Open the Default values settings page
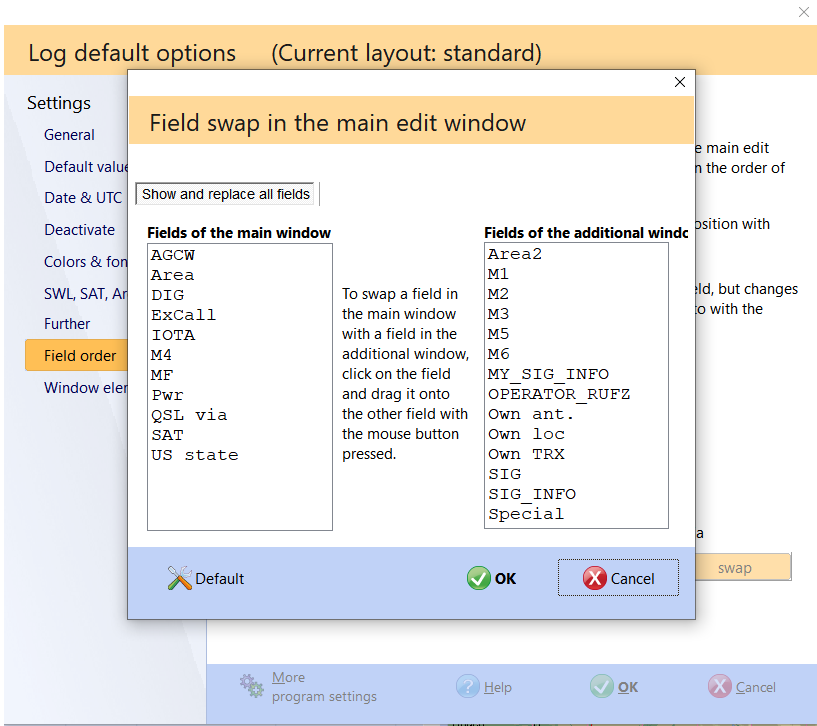 click(86, 167)
